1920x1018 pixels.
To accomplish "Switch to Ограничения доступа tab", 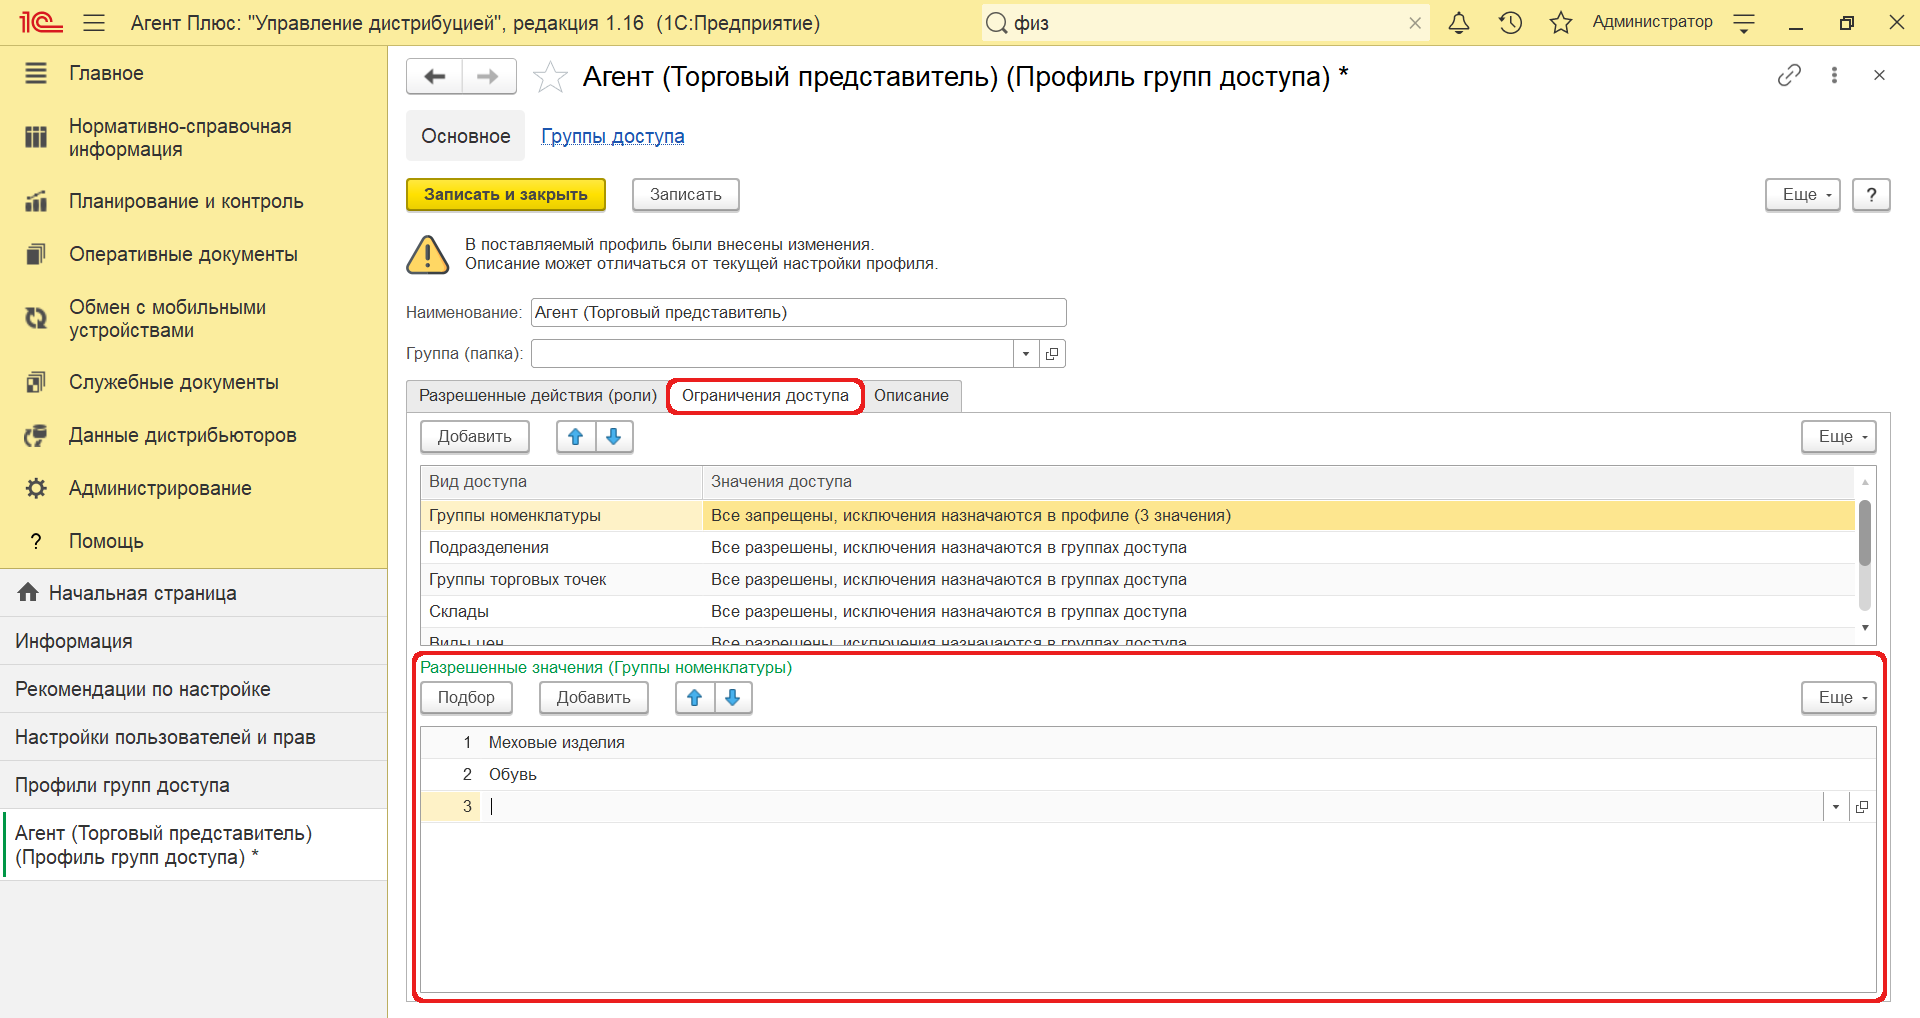I will point(765,395).
